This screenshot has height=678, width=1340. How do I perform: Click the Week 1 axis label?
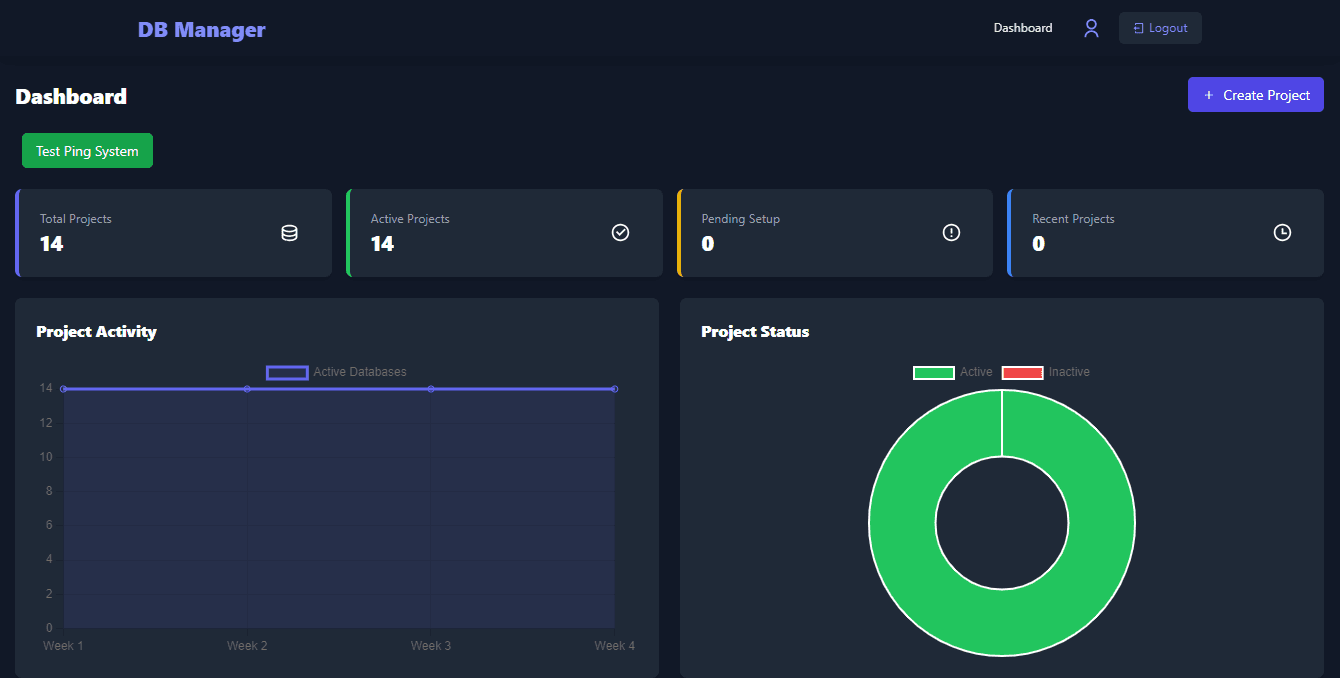[63, 646]
